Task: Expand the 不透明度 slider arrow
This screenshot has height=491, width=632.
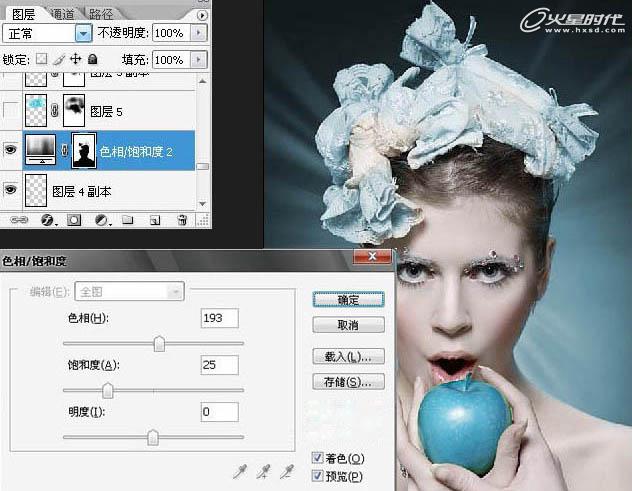Action: [x=199, y=33]
